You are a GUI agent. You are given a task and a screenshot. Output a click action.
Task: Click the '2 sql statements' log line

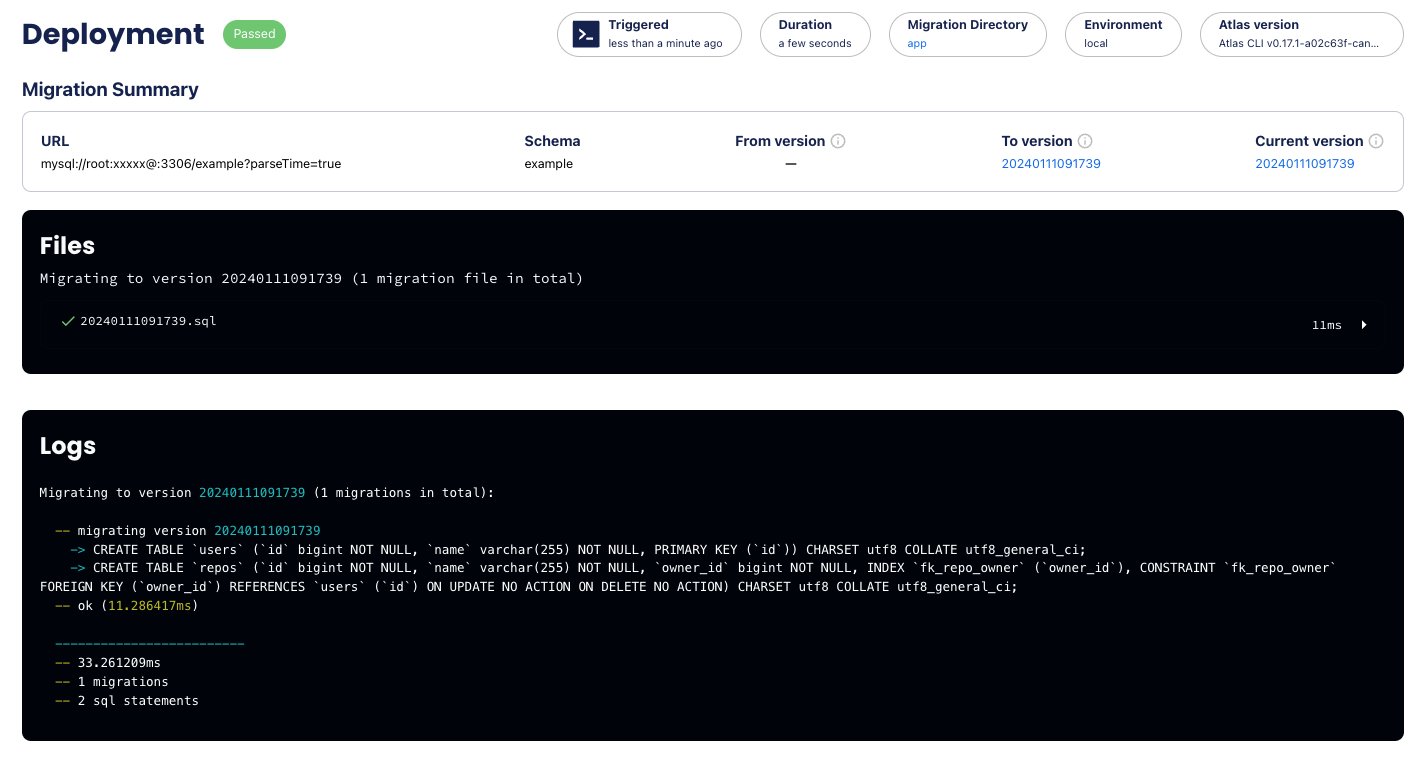[x=127, y=701]
